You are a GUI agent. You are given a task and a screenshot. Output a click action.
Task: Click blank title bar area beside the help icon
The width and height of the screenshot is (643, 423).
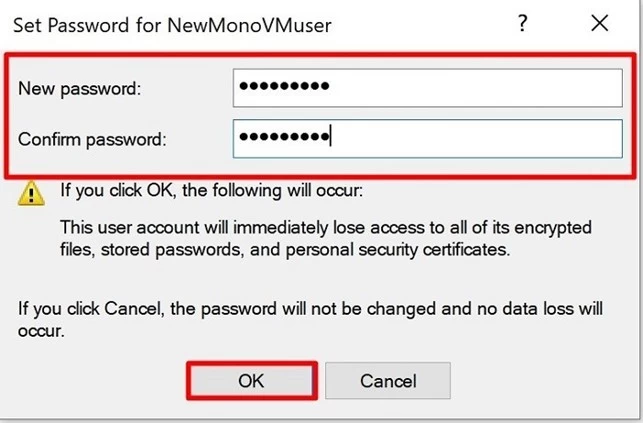coord(422,25)
